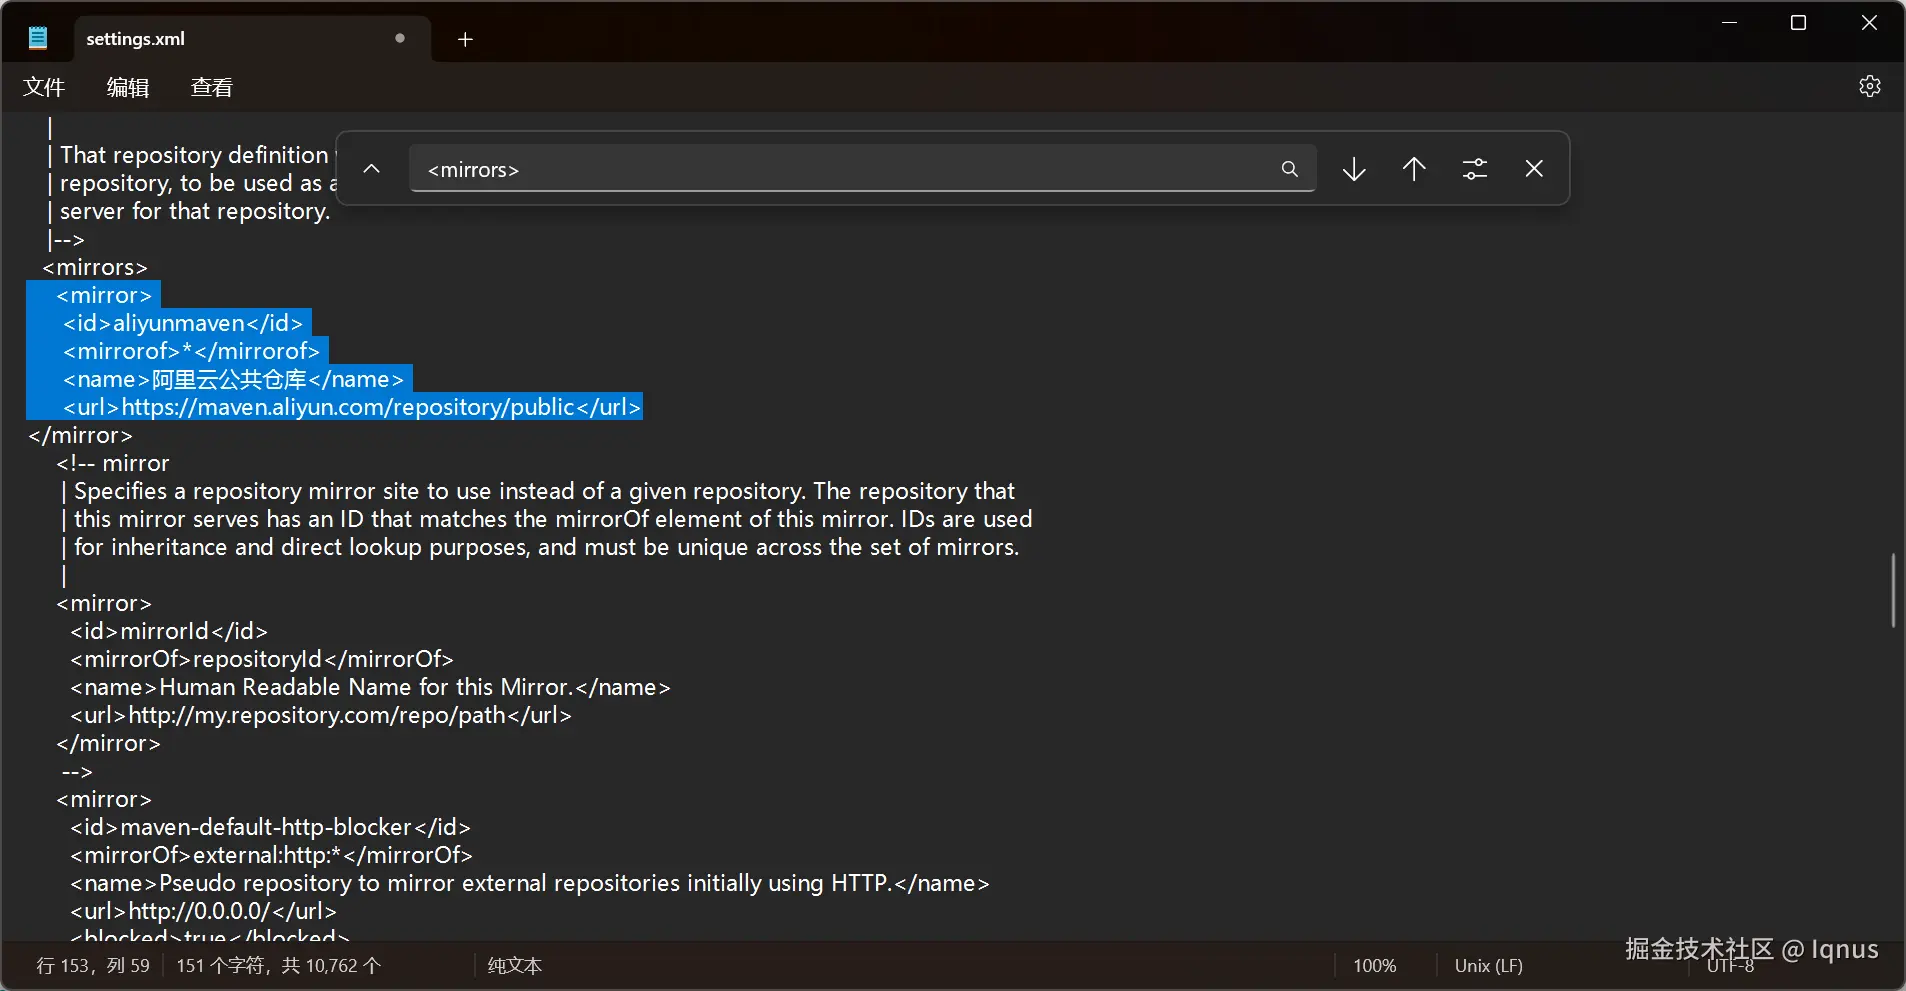Click the 'server for that repository.' line

(189, 211)
